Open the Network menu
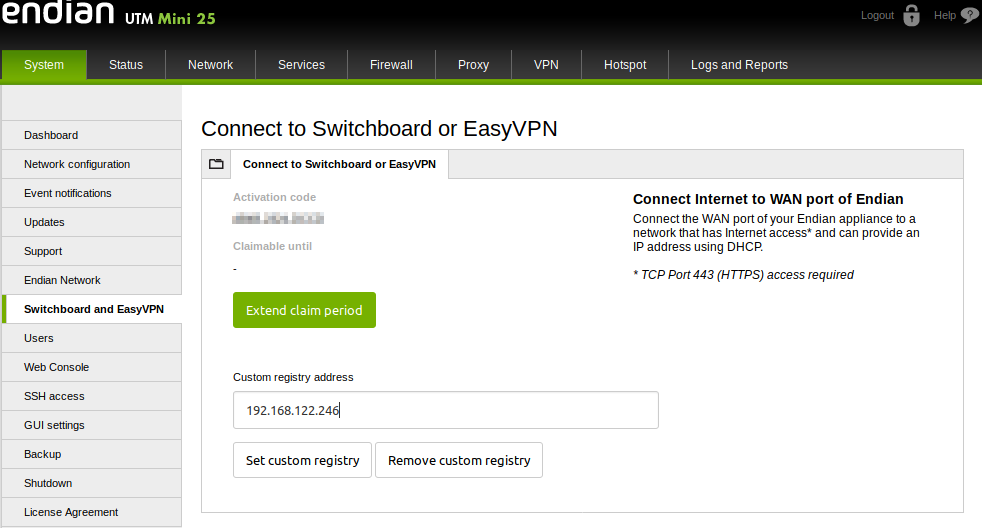This screenshot has width=982, height=528. (x=210, y=65)
